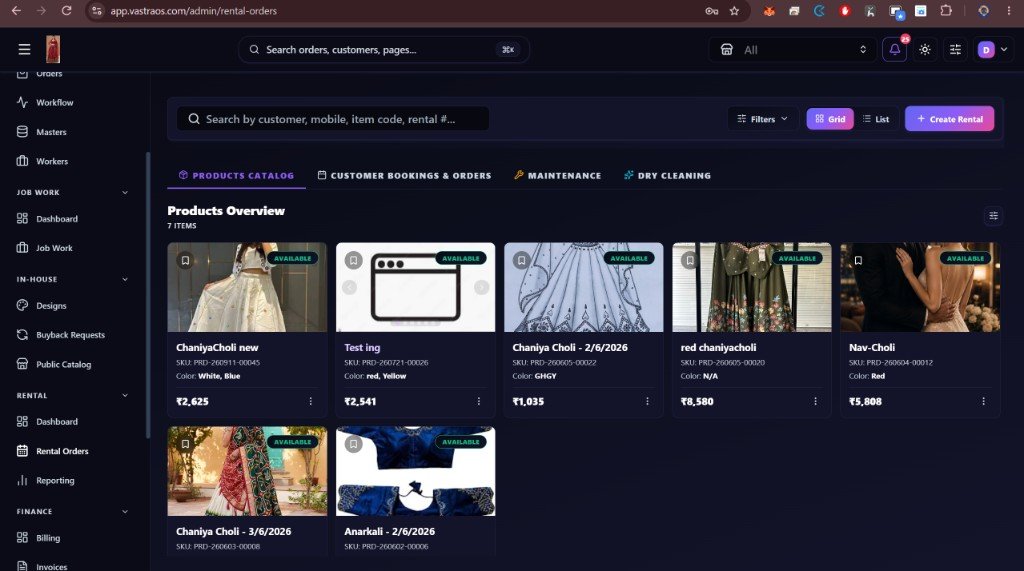Open the Anarkali product image
The width and height of the screenshot is (1024, 571).
pos(415,472)
